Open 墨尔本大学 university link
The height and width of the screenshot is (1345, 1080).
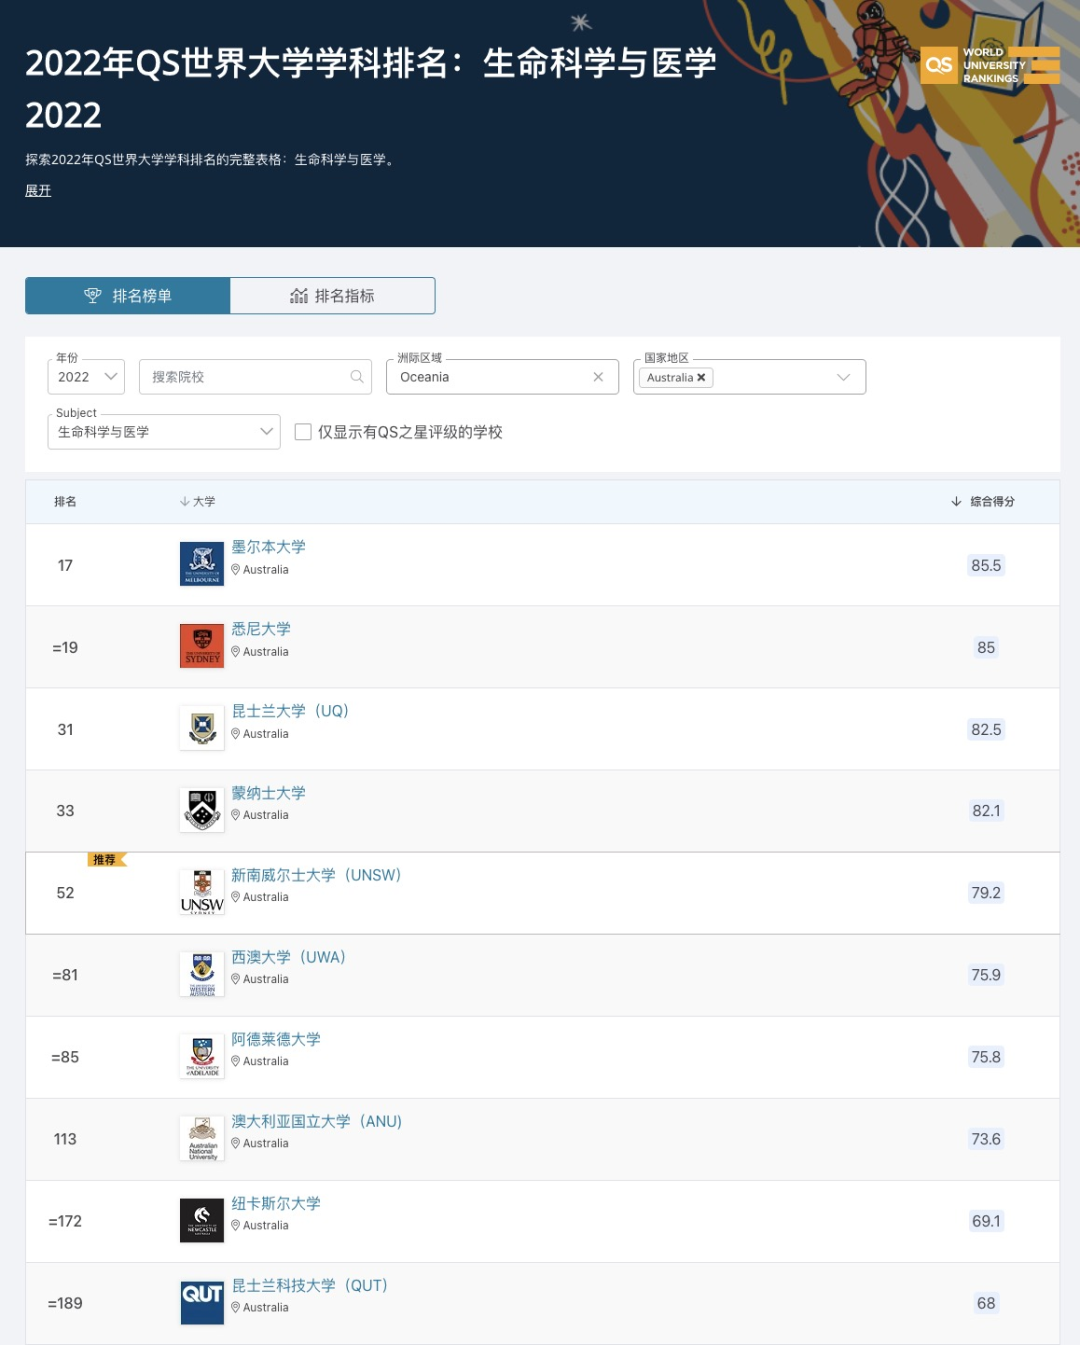tap(269, 547)
